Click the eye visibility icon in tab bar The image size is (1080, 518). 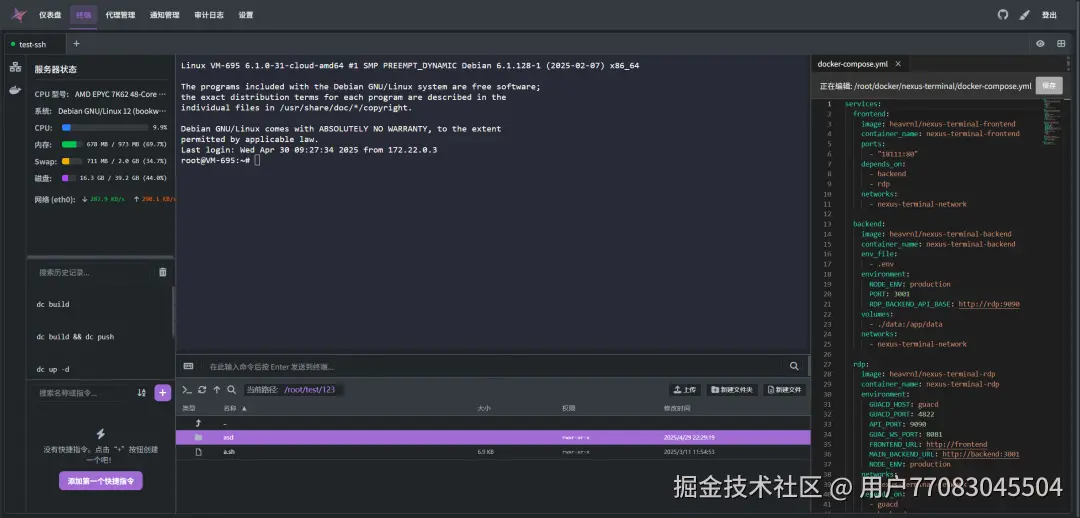pos(1040,43)
